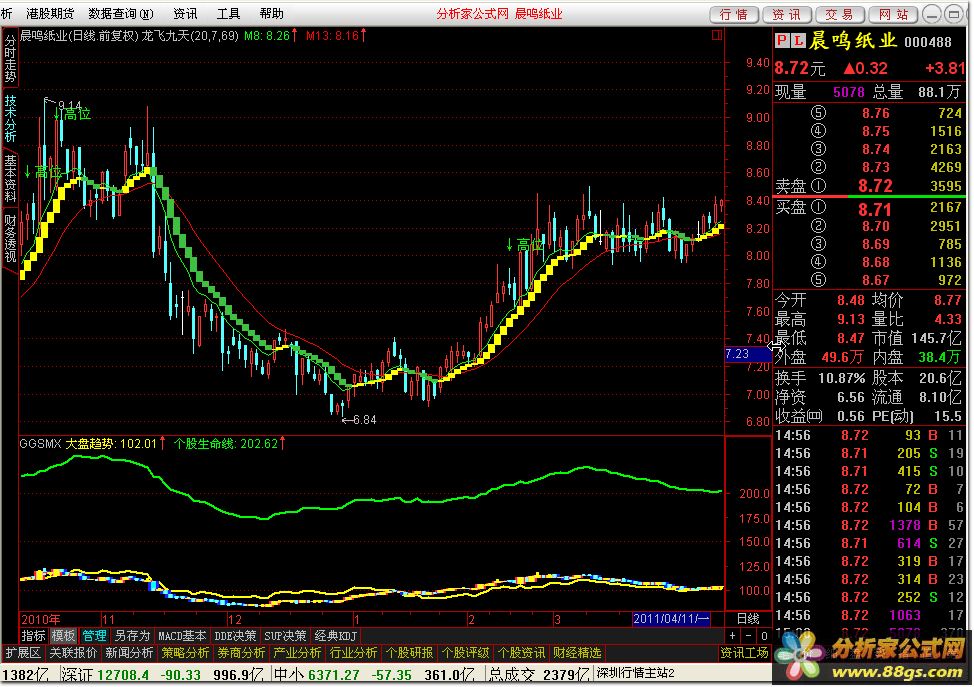Image resolution: width=974 pixels, height=687 pixels.
Task: Select the 基本资料 sidebar tab
Action: (x=10, y=178)
